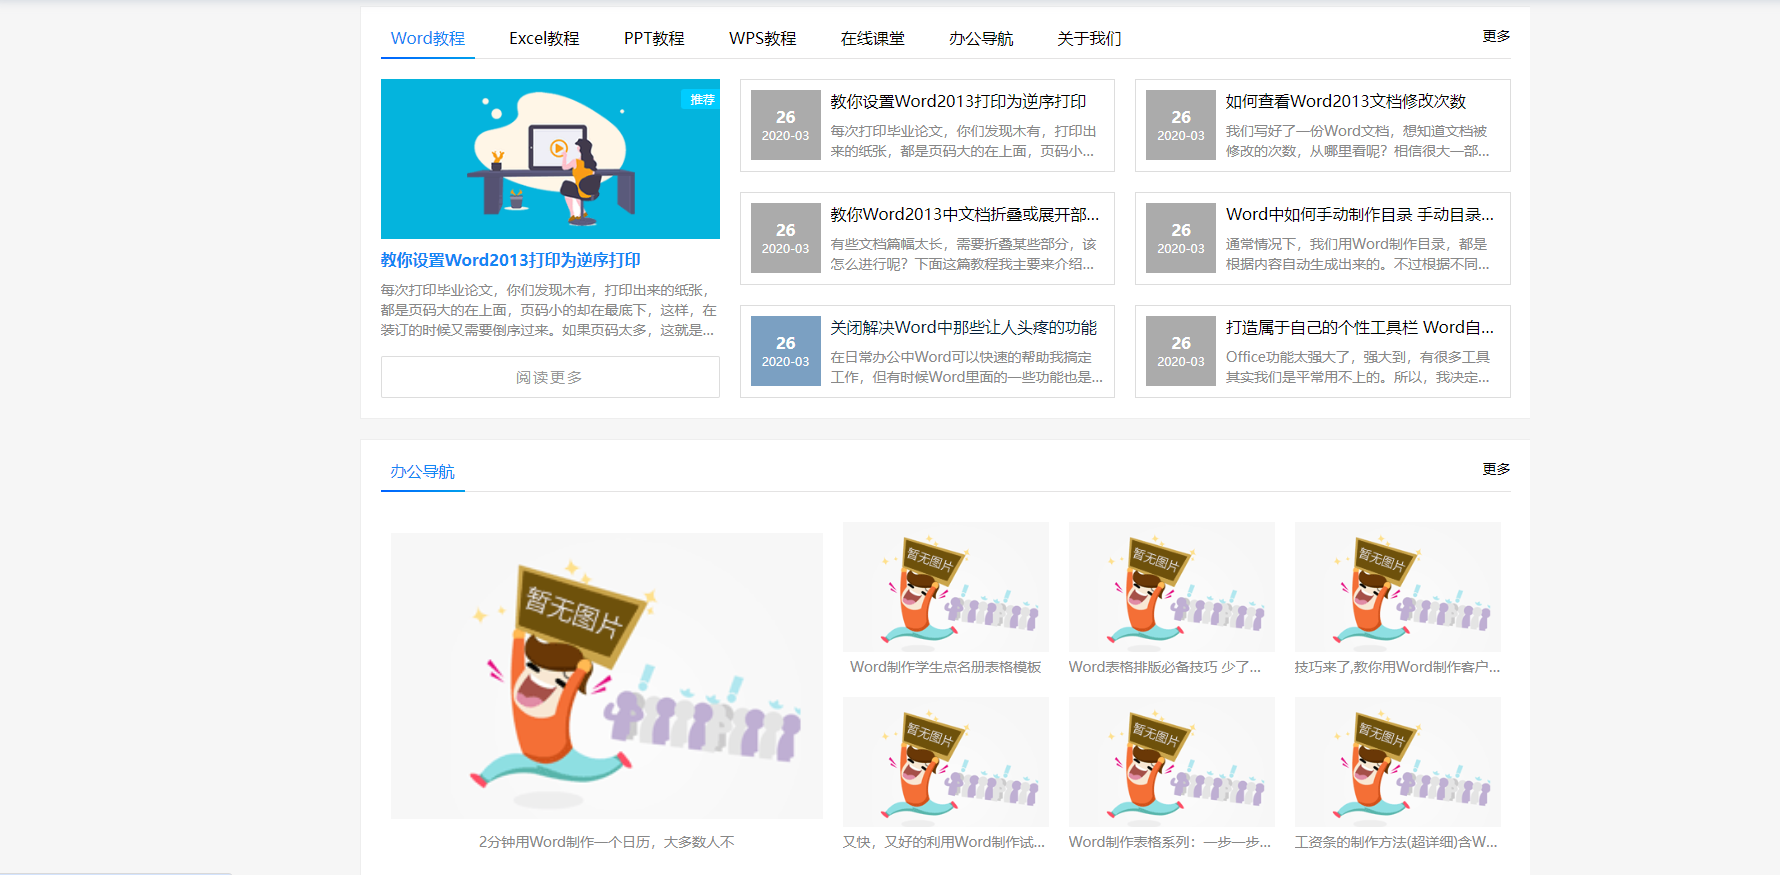Open thumbnail above 技巧来了,教你用Word制作客户

pyautogui.click(x=1398, y=587)
